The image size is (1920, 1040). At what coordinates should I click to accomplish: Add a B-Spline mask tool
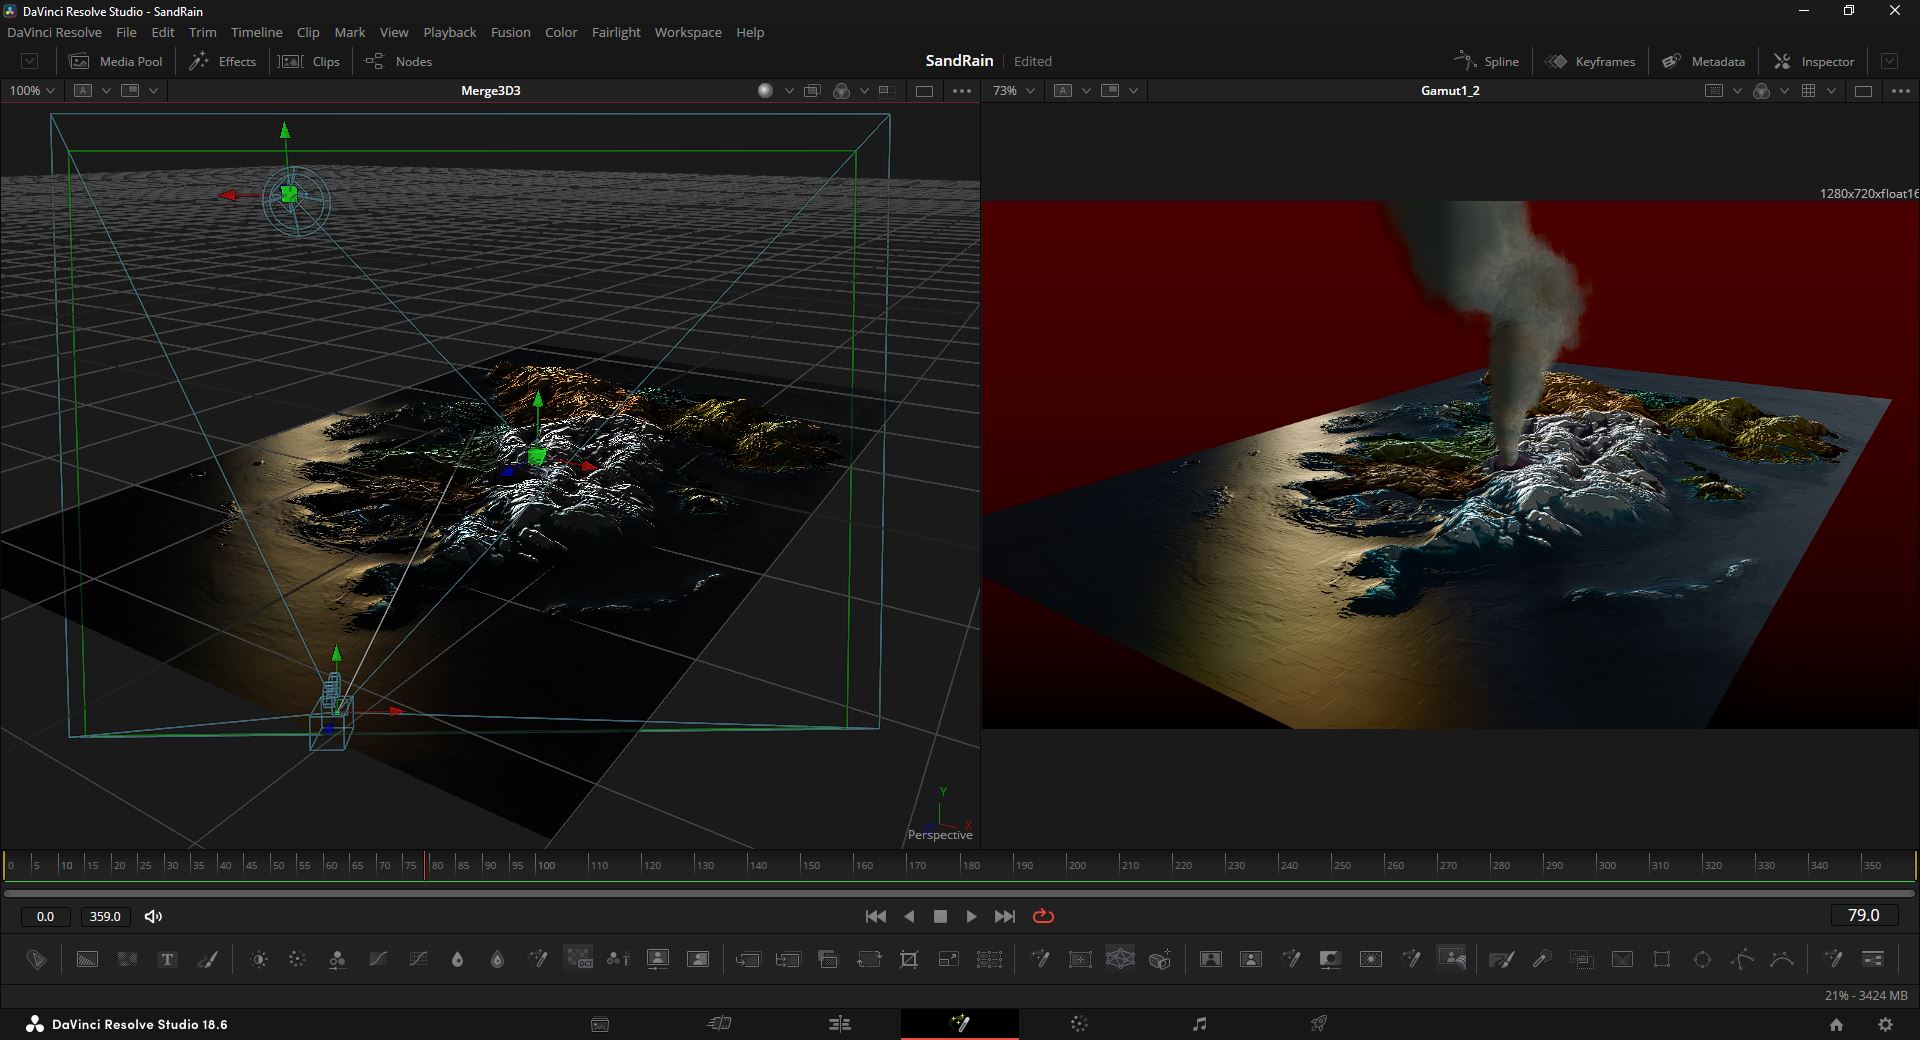coord(1782,959)
